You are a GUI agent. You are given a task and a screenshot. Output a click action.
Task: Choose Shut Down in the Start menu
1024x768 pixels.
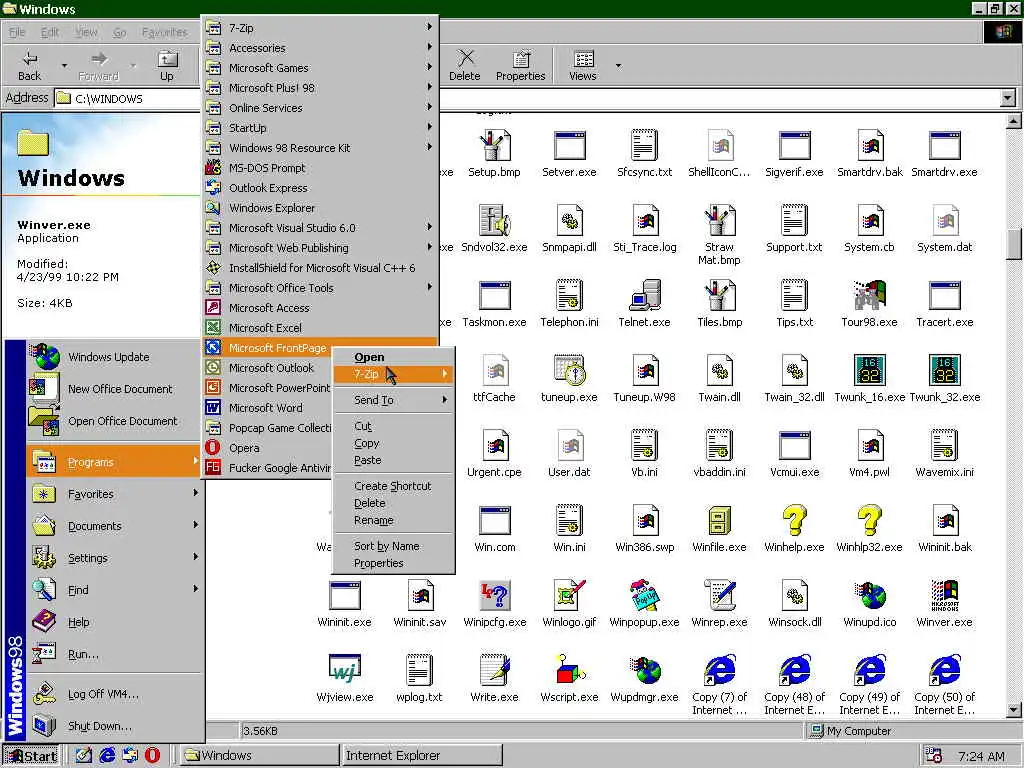[115, 726]
